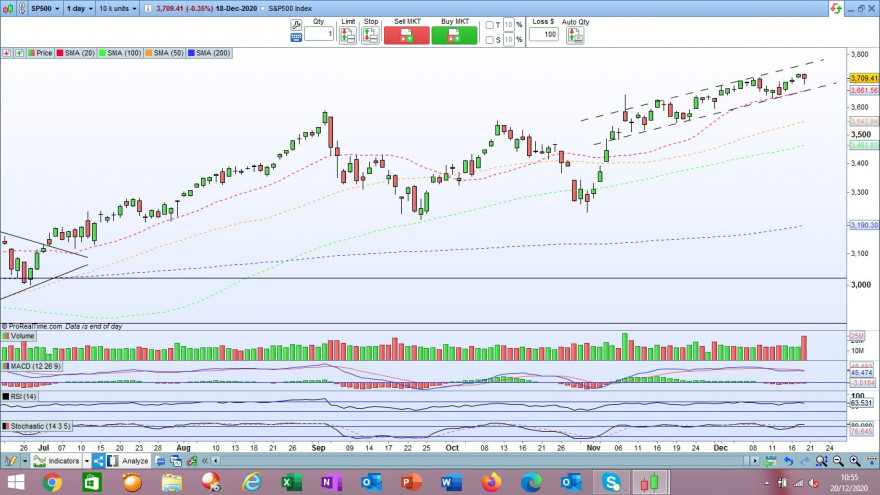Click the Price legend label
The height and width of the screenshot is (495, 880).
pyautogui.click(x=40, y=53)
